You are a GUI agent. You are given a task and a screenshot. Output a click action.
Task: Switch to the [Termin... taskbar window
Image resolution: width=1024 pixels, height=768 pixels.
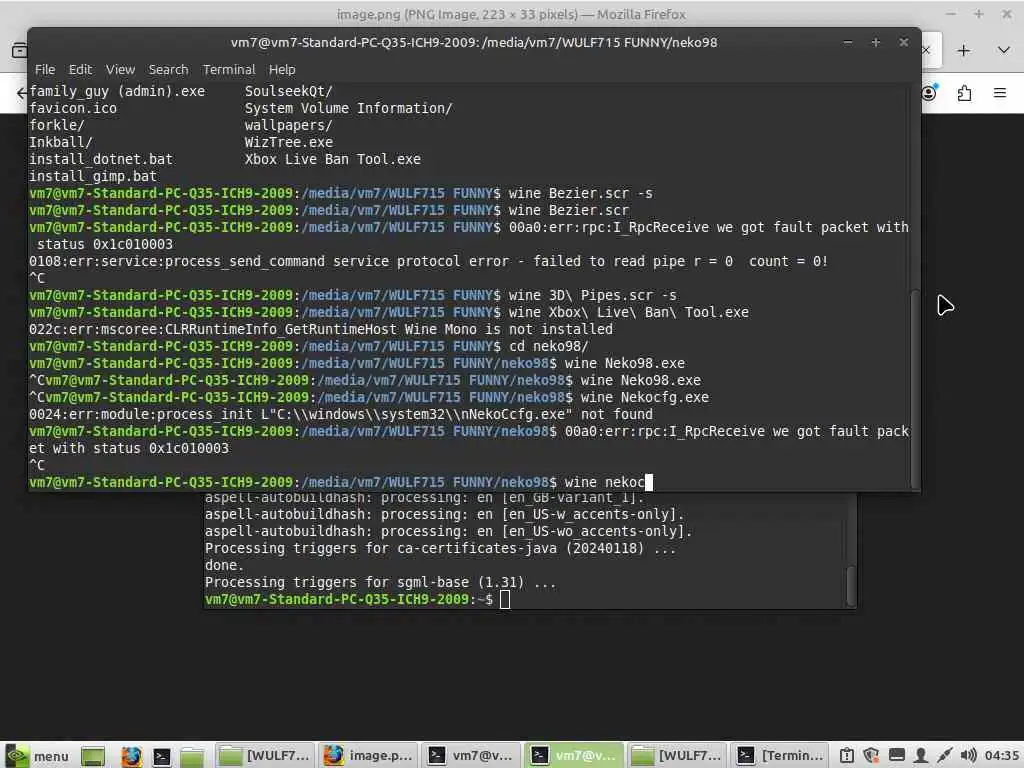(x=780, y=756)
